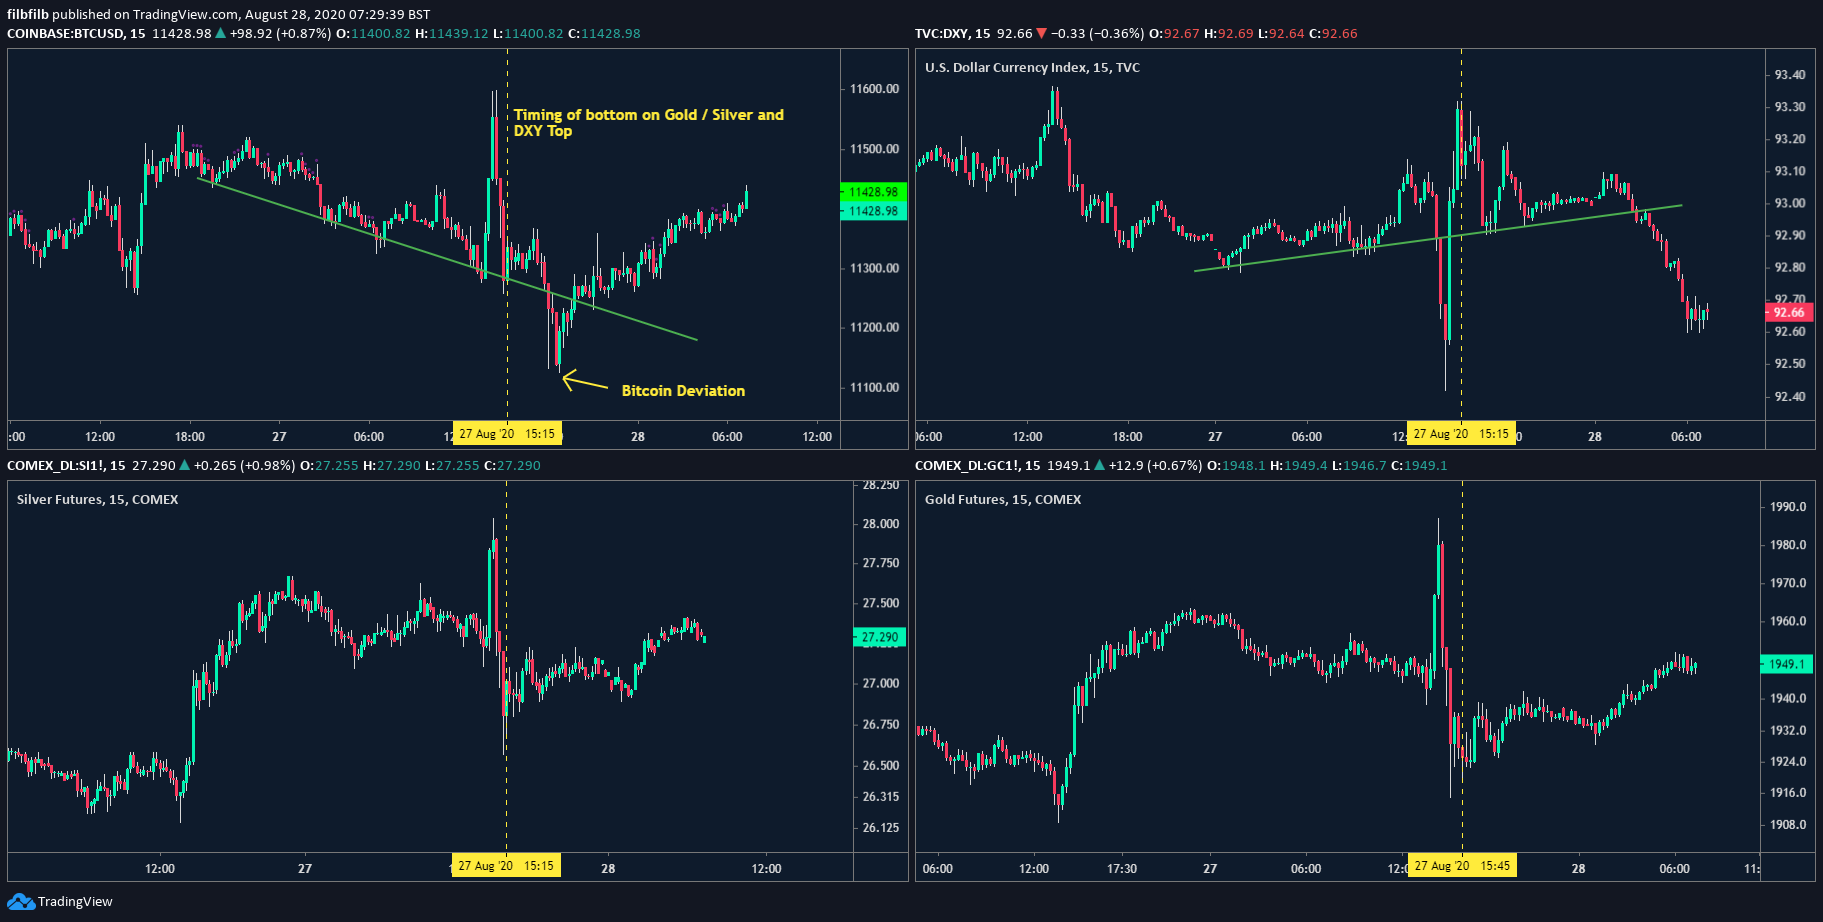Click the 18:00 label on BTC time axis

click(x=190, y=437)
